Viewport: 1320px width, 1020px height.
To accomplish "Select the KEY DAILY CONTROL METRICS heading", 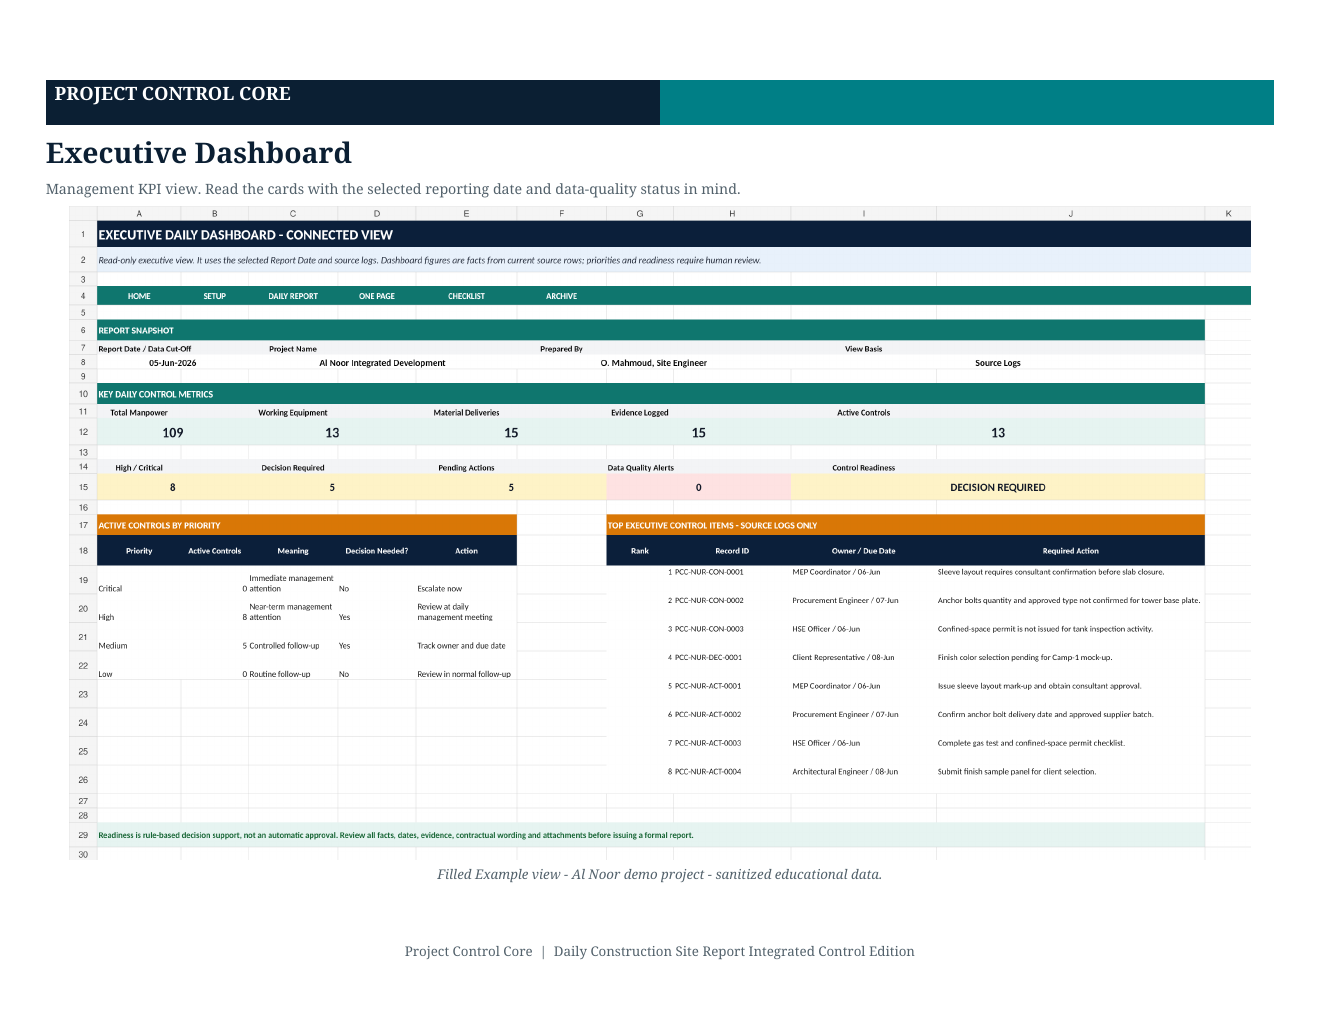I will tap(651, 394).
